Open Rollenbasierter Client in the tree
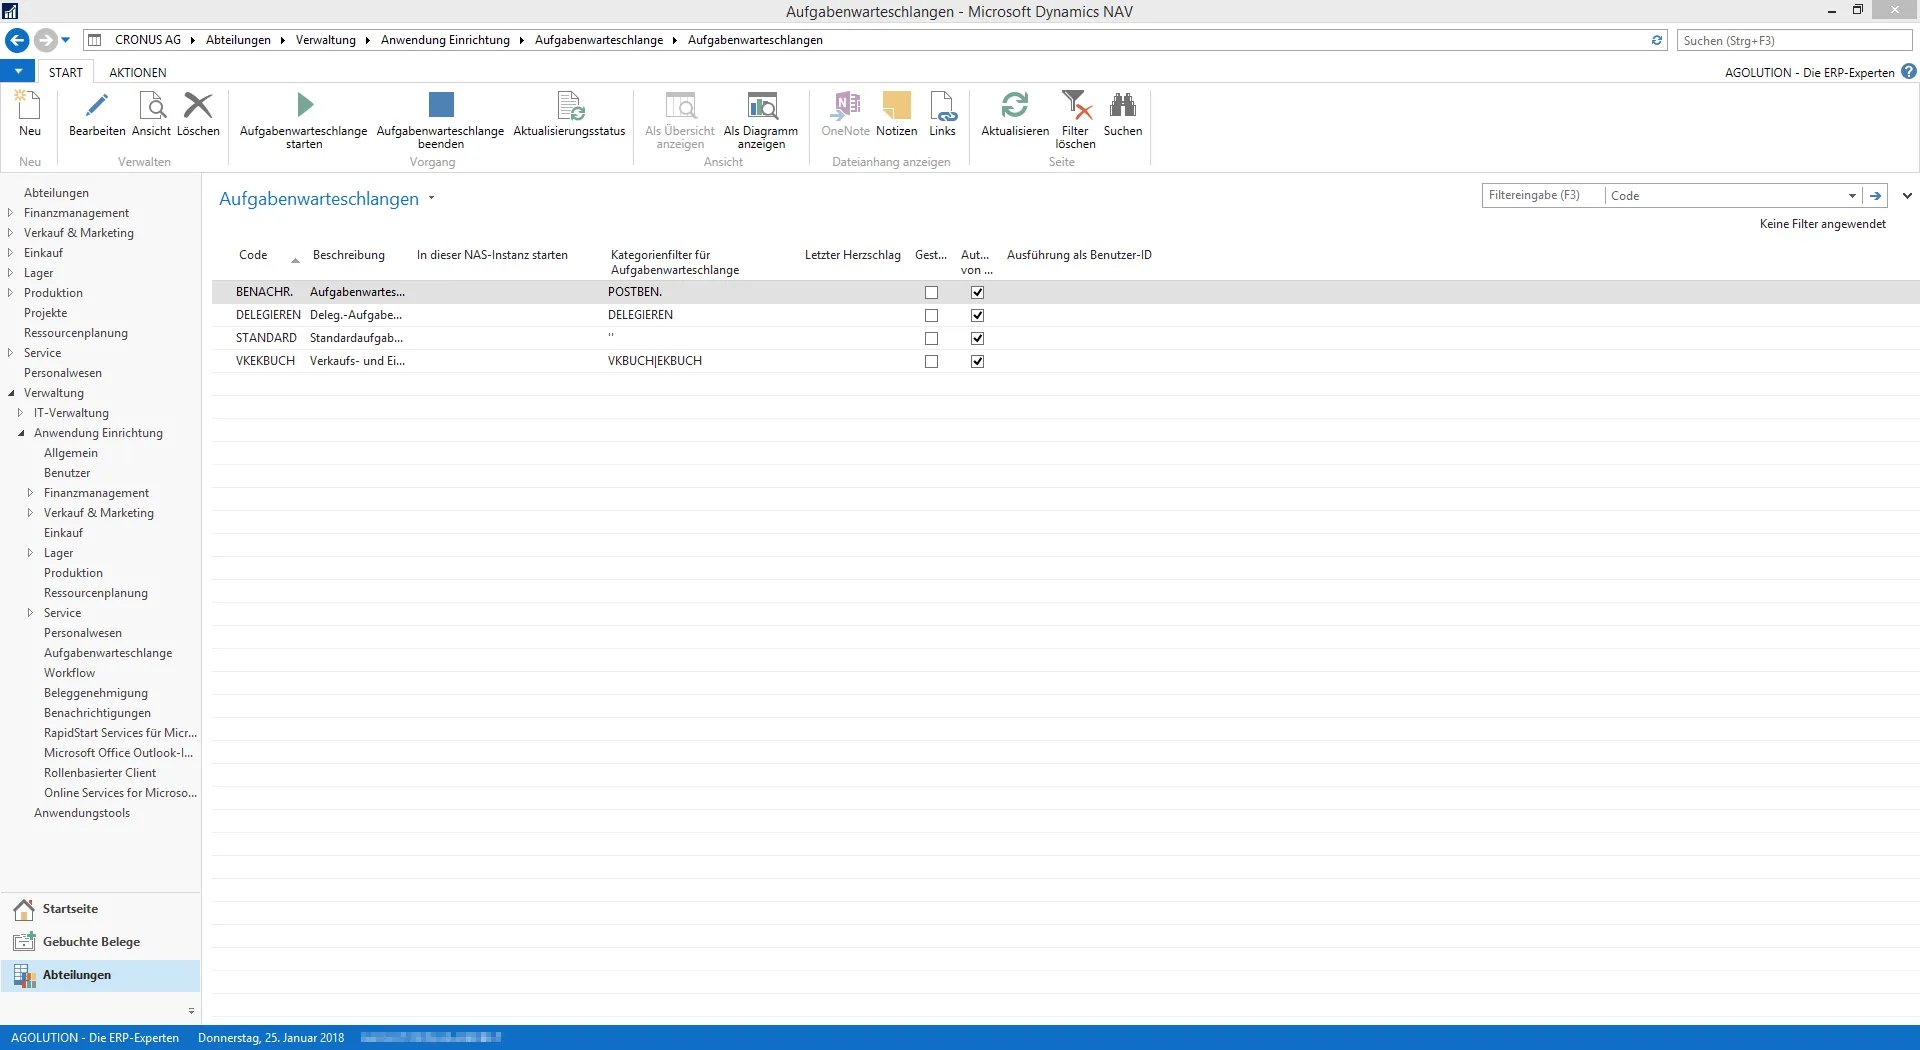 tap(100, 773)
